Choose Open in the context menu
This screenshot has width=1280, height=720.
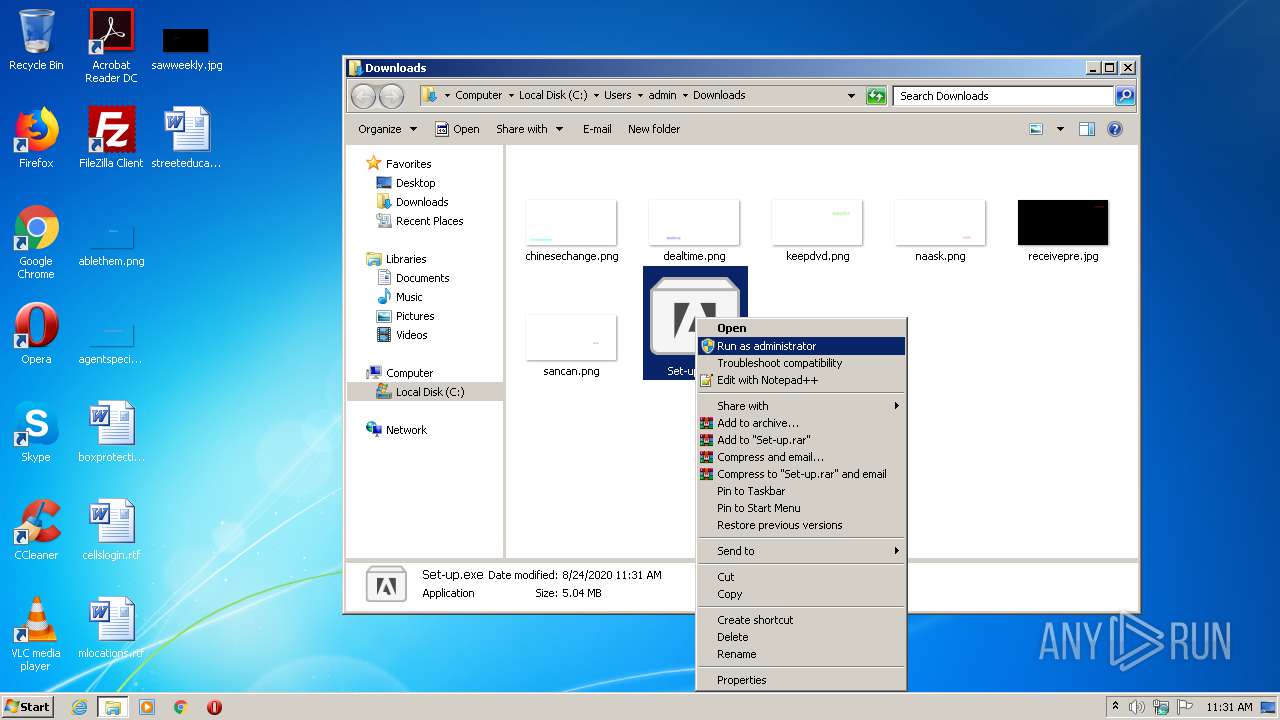(x=801, y=328)
